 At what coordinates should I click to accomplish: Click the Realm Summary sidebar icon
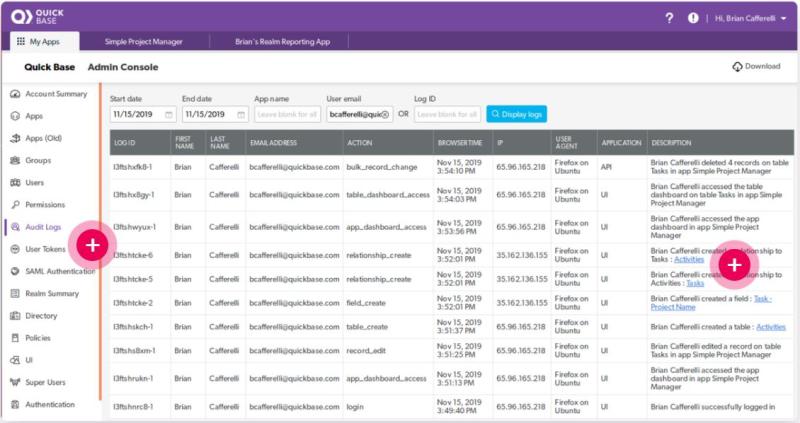15,293
